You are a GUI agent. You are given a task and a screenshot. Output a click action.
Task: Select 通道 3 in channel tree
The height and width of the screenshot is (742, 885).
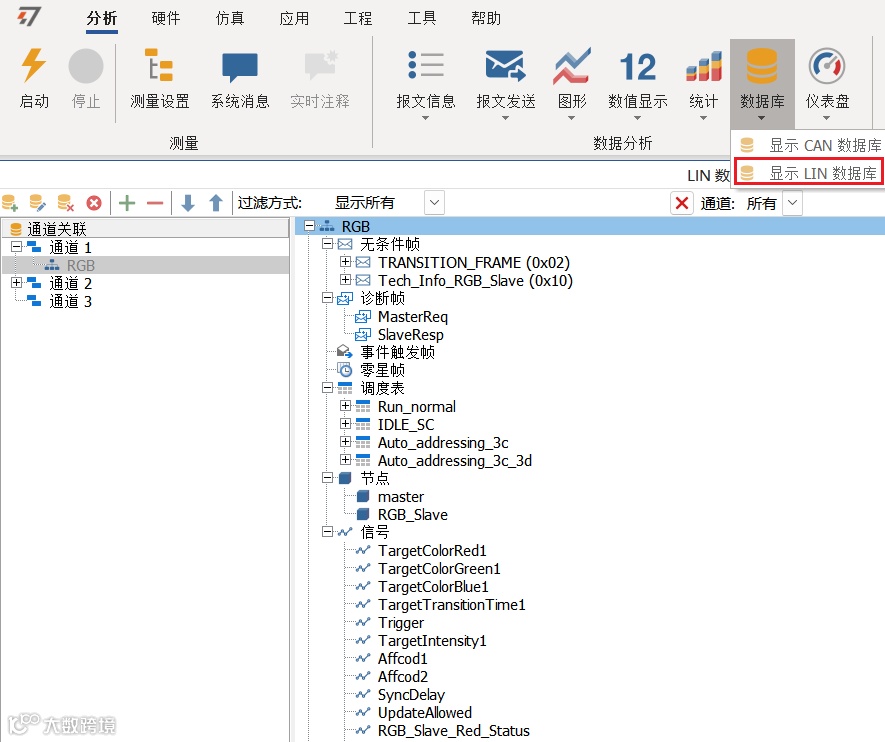[70, 301]
